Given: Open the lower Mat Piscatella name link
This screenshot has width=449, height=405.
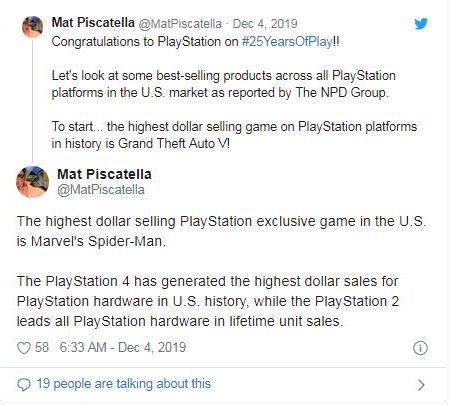Looking at the screenshot, I should coord(104,174).
